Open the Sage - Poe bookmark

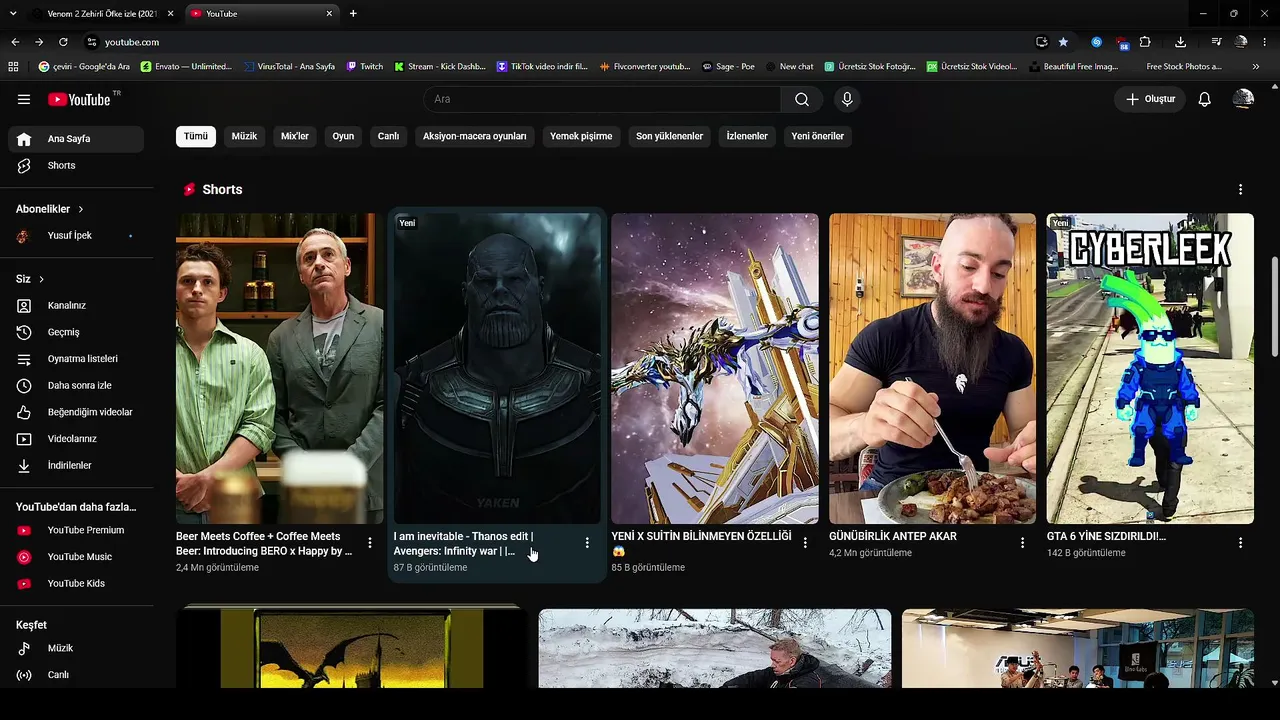click(x=728, y=66)
